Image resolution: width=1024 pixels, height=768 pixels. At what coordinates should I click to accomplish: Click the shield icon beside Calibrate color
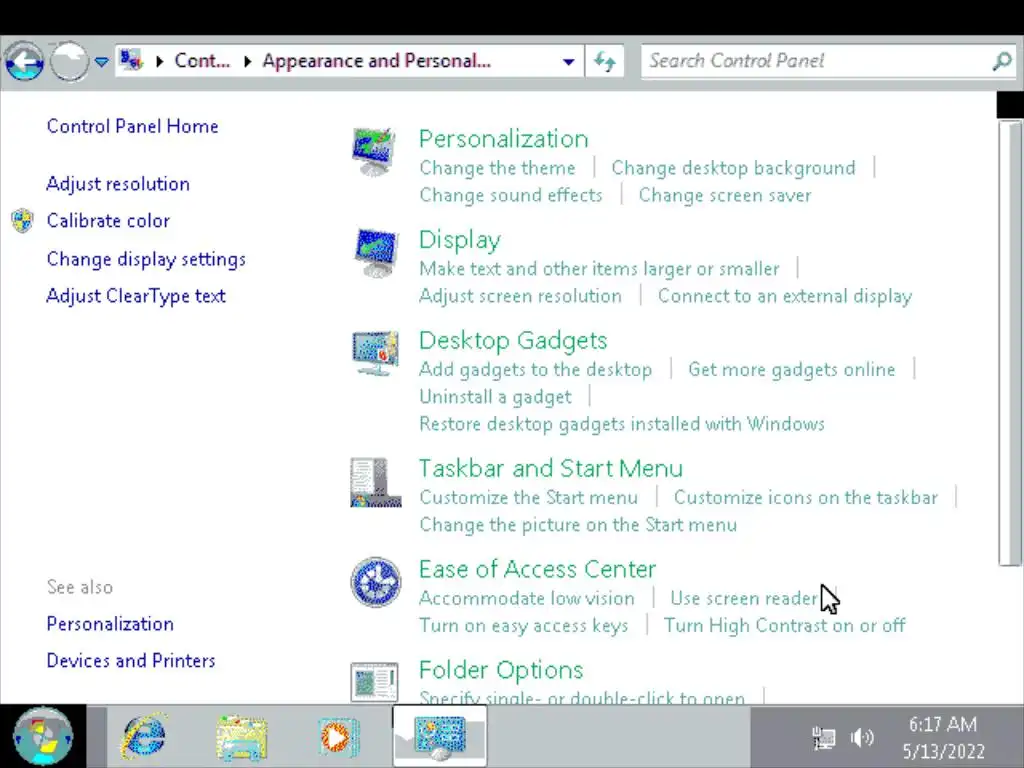click(x=22, y=221)
